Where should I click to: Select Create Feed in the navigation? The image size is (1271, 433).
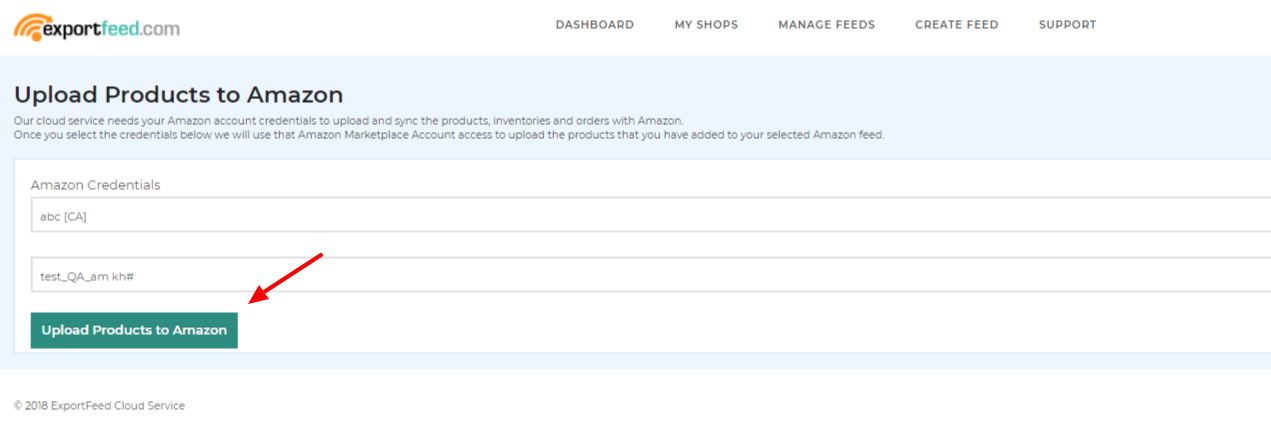(956, 25)
